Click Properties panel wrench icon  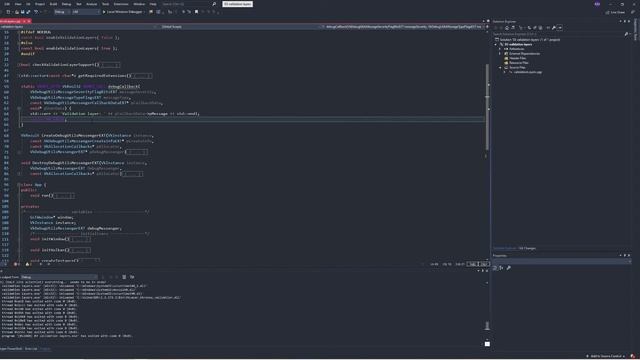click(509, 268)
